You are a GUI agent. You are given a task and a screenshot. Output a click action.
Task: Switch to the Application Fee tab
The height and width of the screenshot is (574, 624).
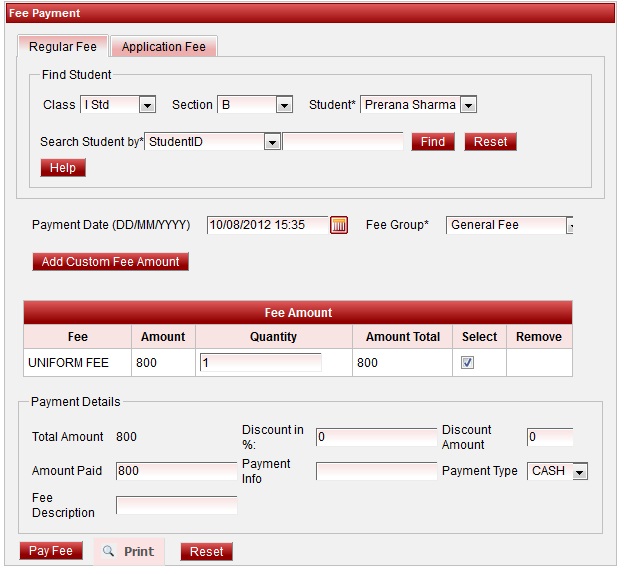pos(163,47)
